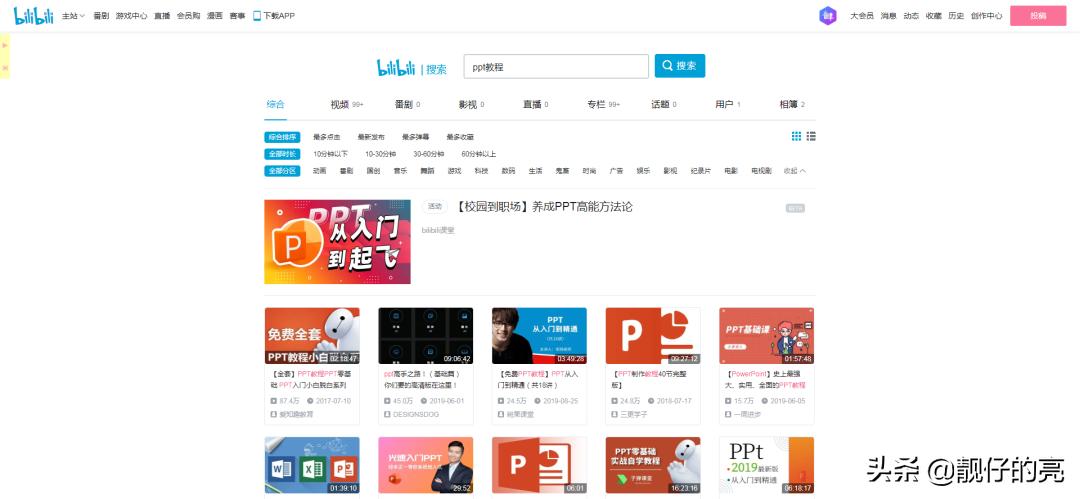Open the PPT基础课 video thumbnail
Viewport: 1080px width, 499px height.
click(767, 336)
